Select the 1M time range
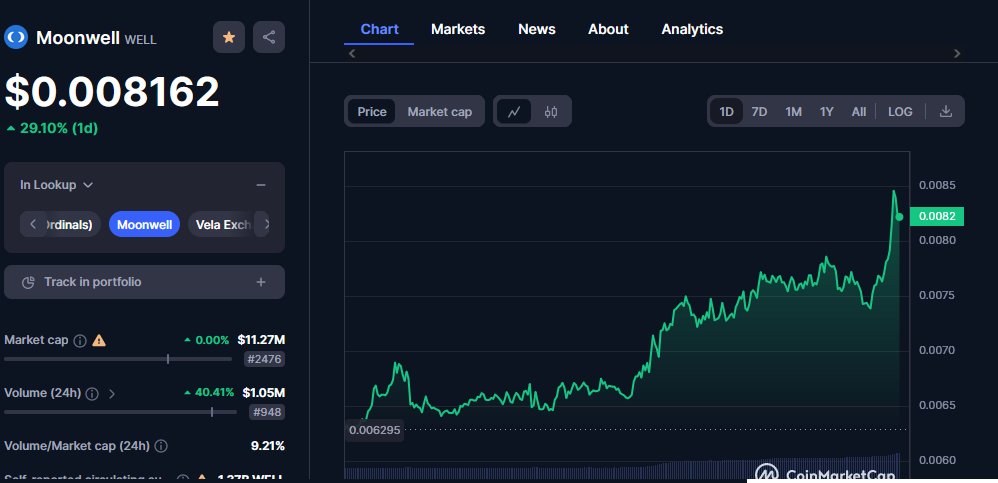 point(793,112)
